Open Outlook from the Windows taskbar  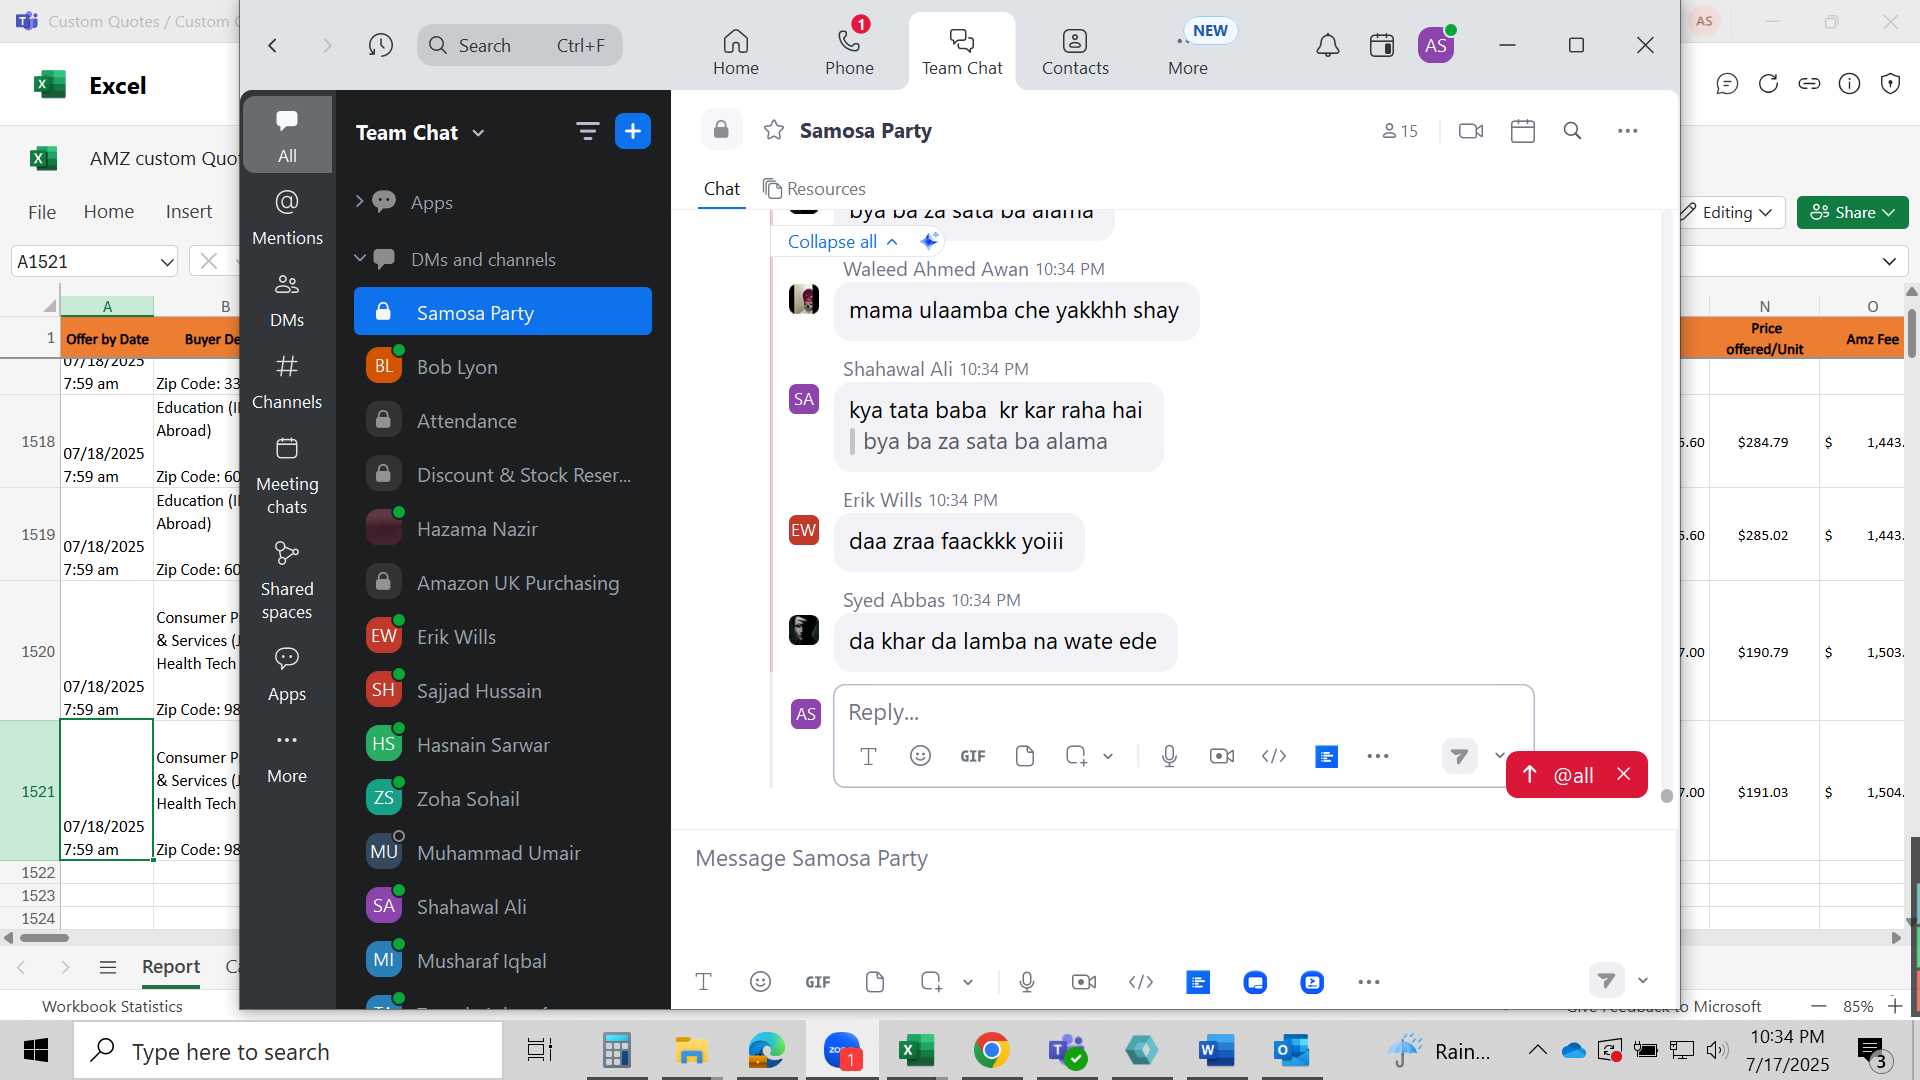point(1291,1051)
